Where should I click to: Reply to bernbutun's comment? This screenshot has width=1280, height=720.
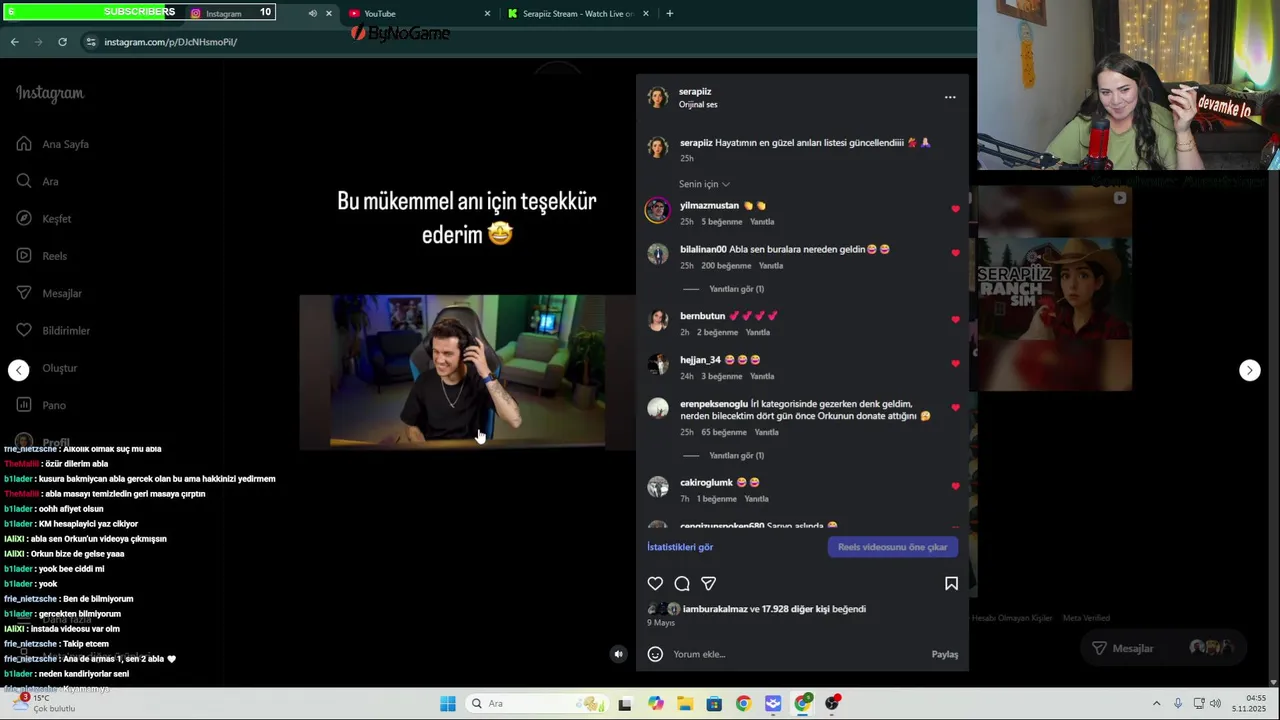(758, 332)
